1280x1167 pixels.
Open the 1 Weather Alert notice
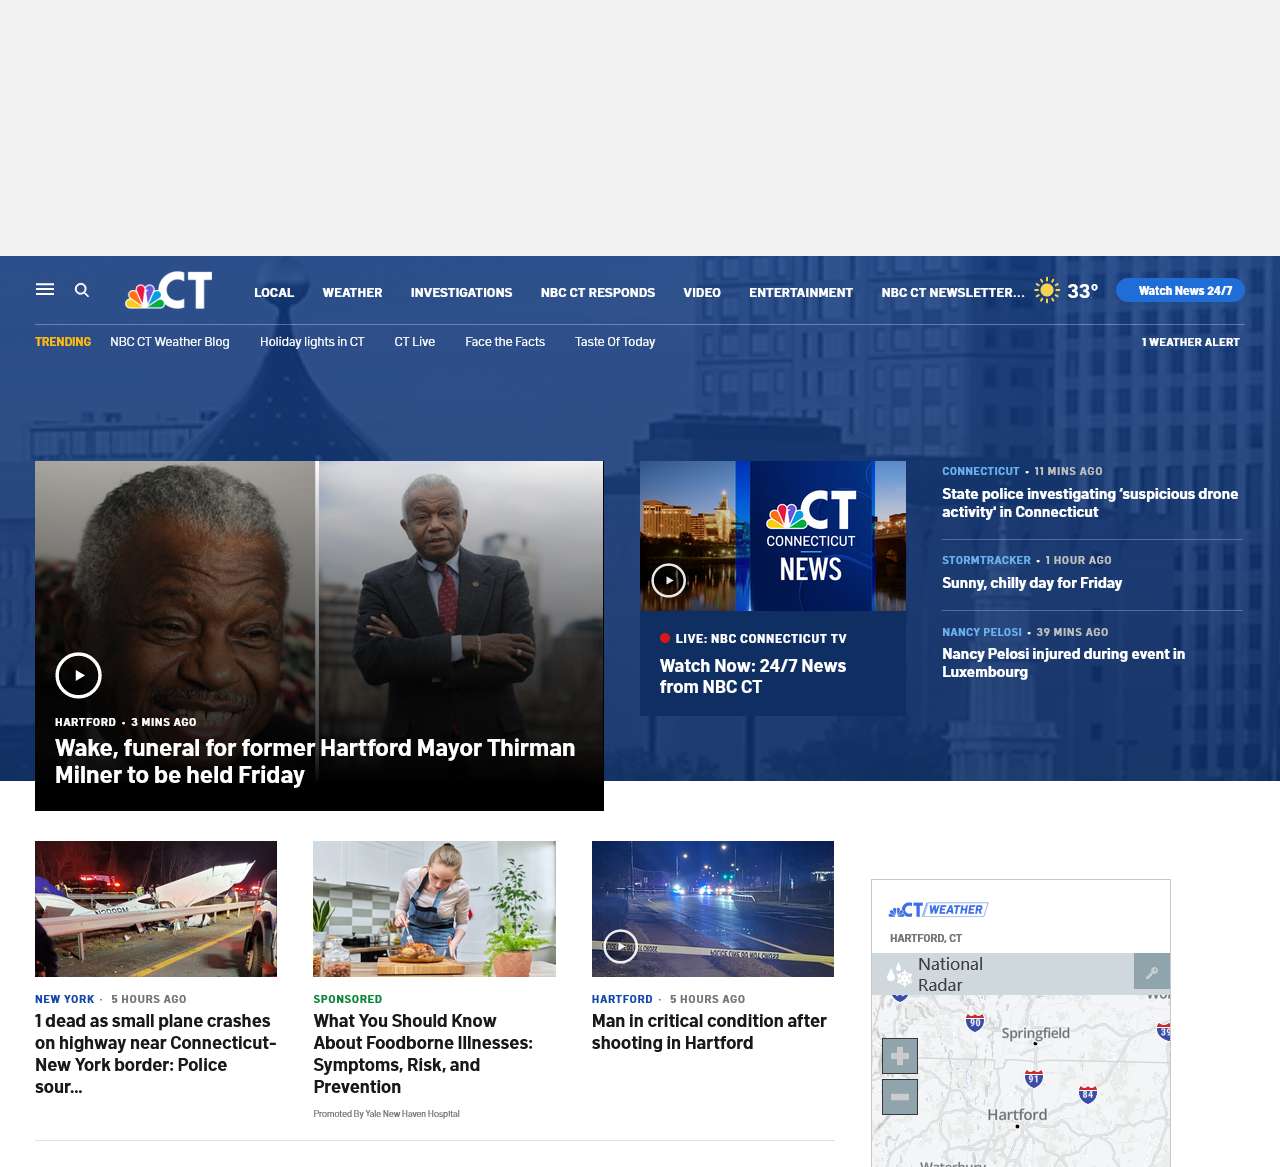coord(1190,342)
